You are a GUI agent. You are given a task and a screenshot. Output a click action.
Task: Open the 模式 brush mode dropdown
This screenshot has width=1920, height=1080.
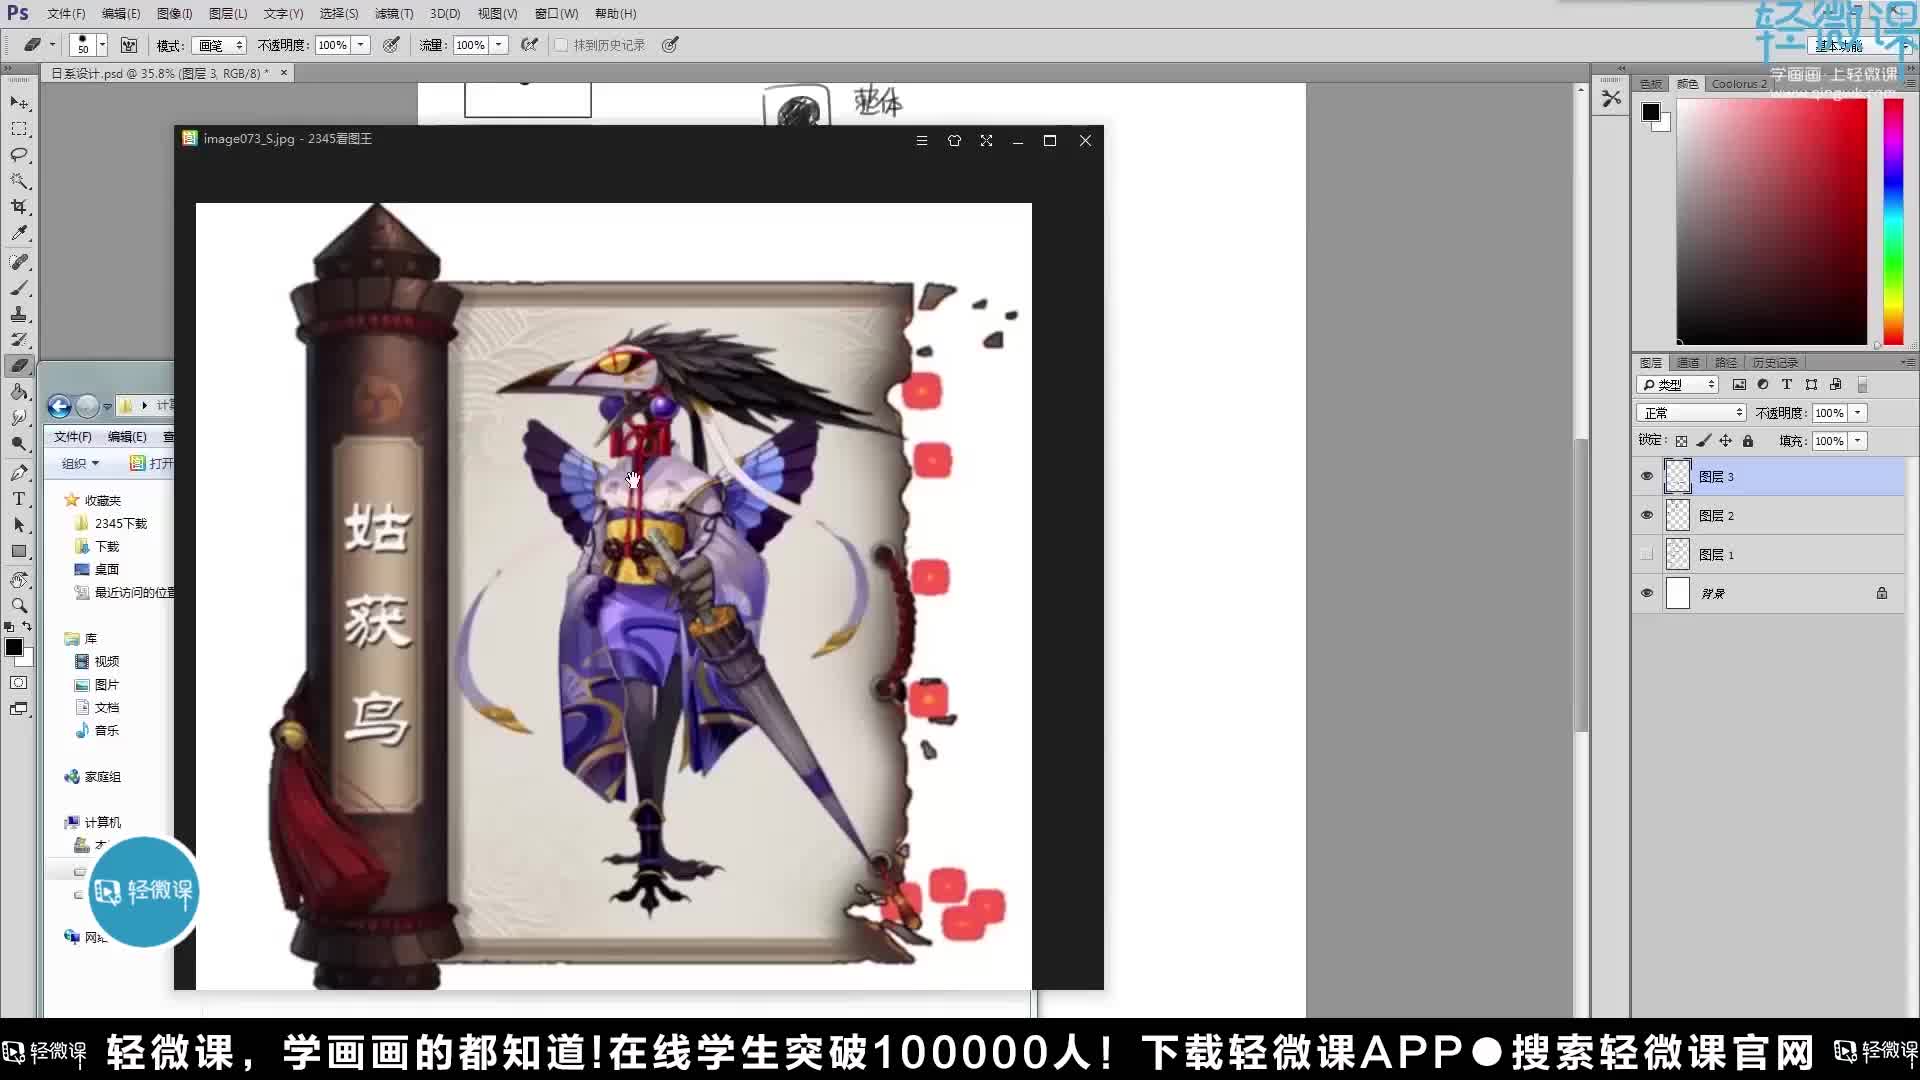[220, 46]
